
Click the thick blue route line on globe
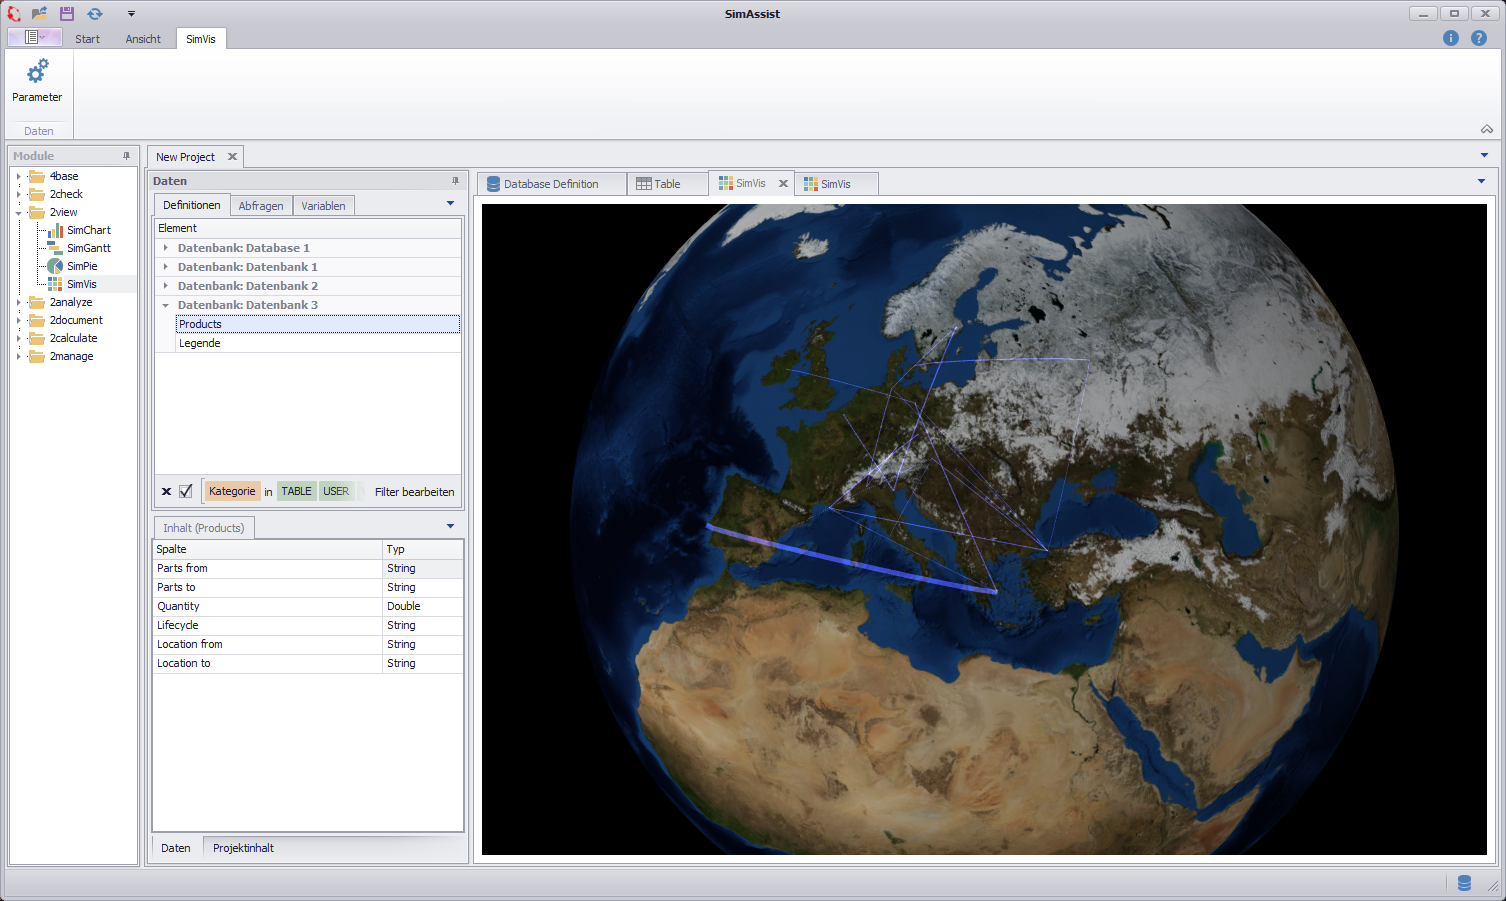click(x=851, y=562)
